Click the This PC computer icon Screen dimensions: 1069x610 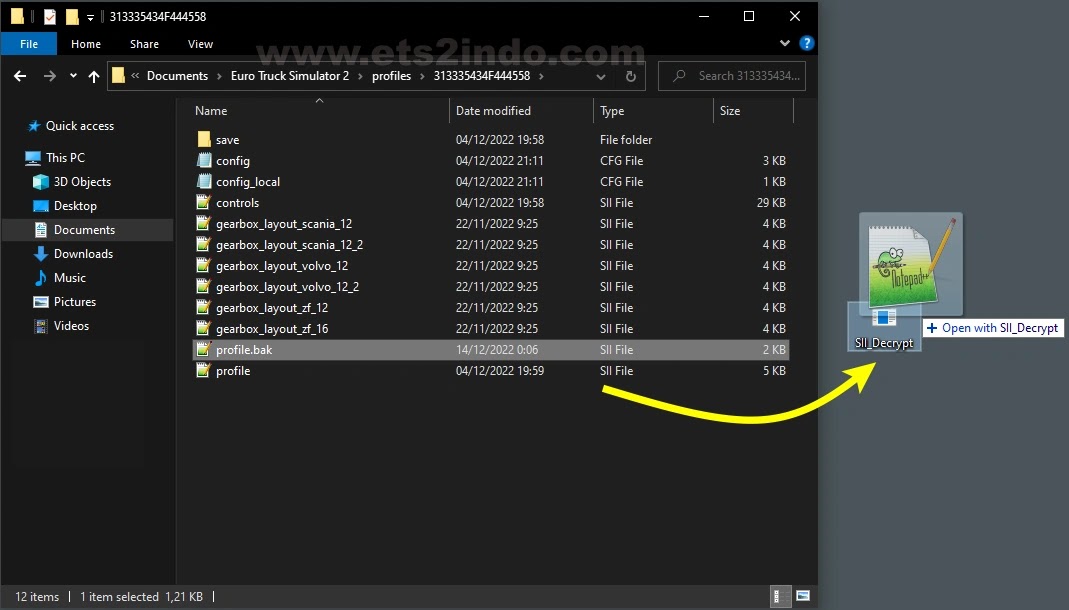pos(33,158)
